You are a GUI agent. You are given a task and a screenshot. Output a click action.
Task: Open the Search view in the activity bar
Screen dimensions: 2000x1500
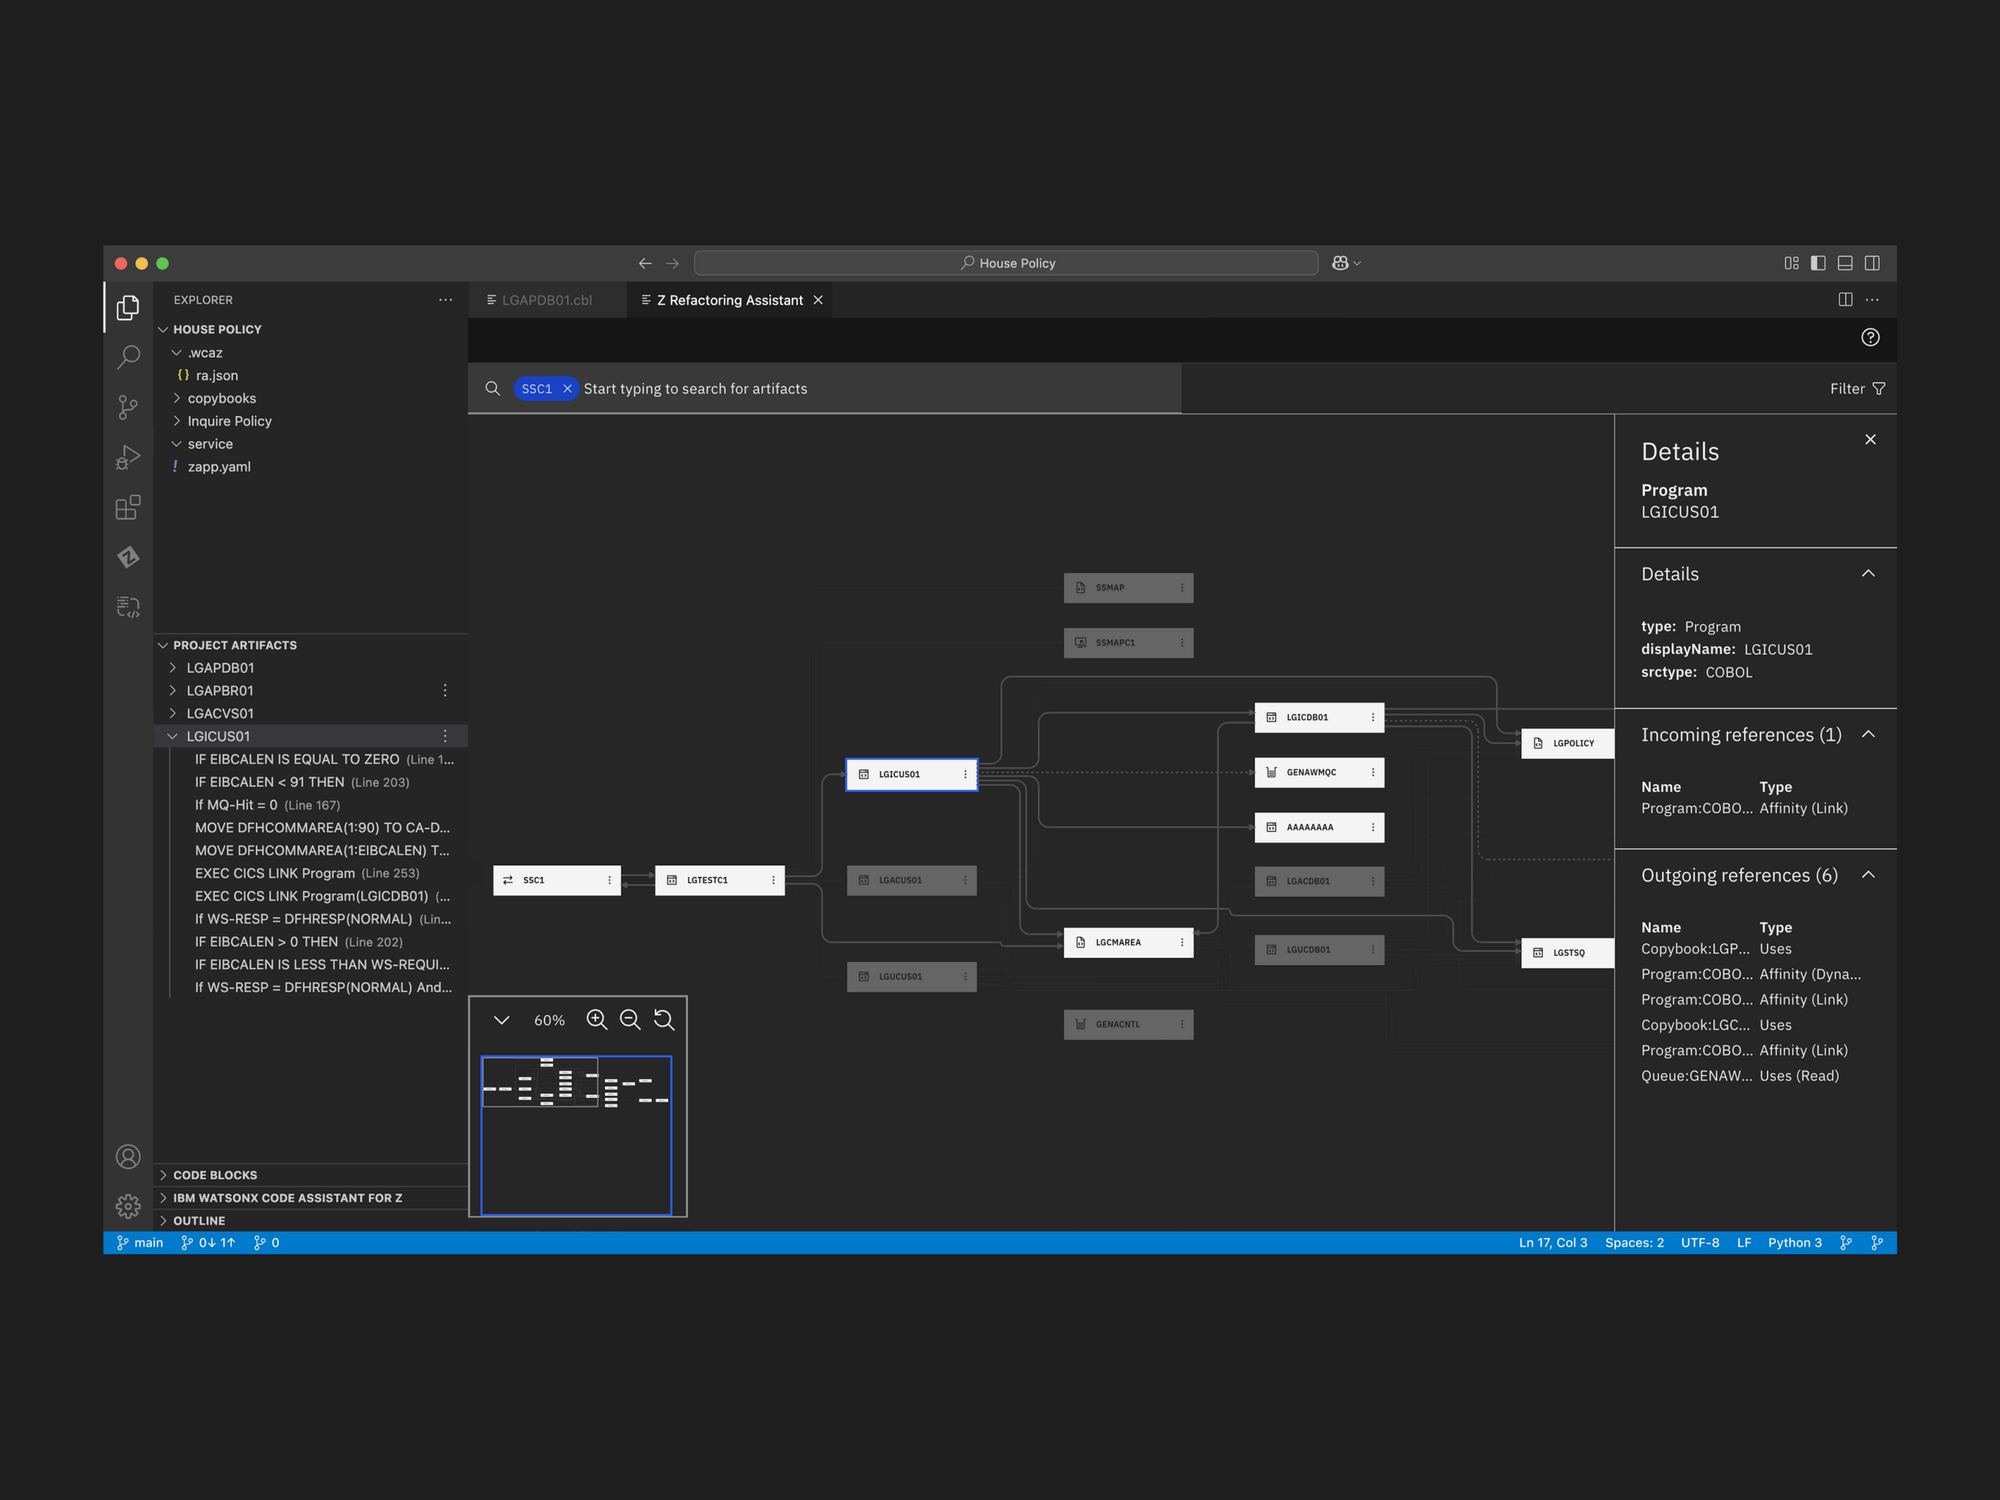[128, 357]
